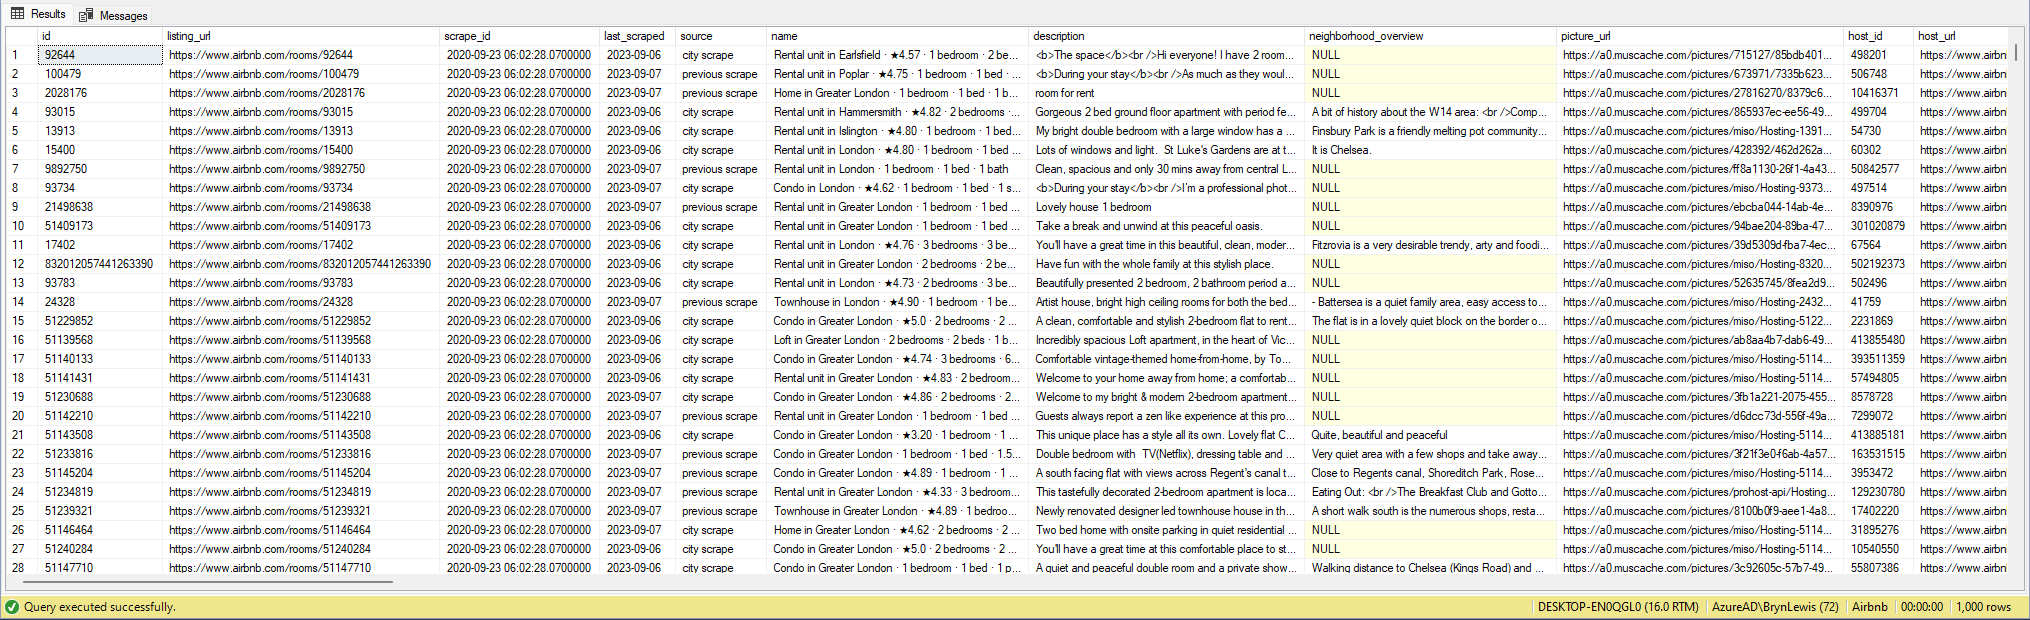Viewport: 2030px width, 620px height.
Task: Click the vertical scrollbar thumb in results grid
Action: tap(2015, 52)
